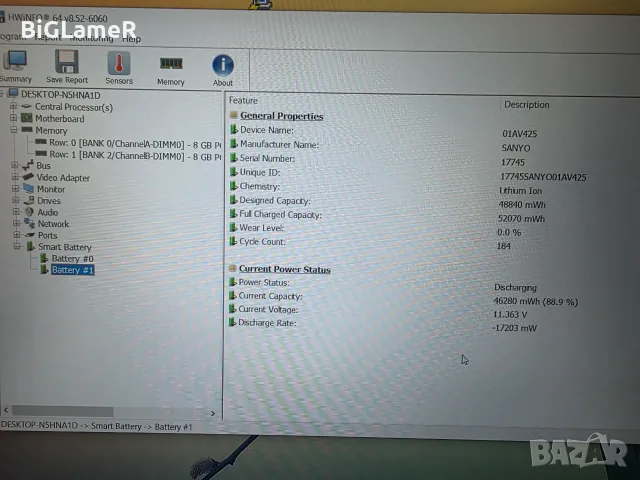Image resolution: width=640 pixels, height=480 pixels.
Task: Expand the Motherboard tree node
Action: click(x=13, y=118)
